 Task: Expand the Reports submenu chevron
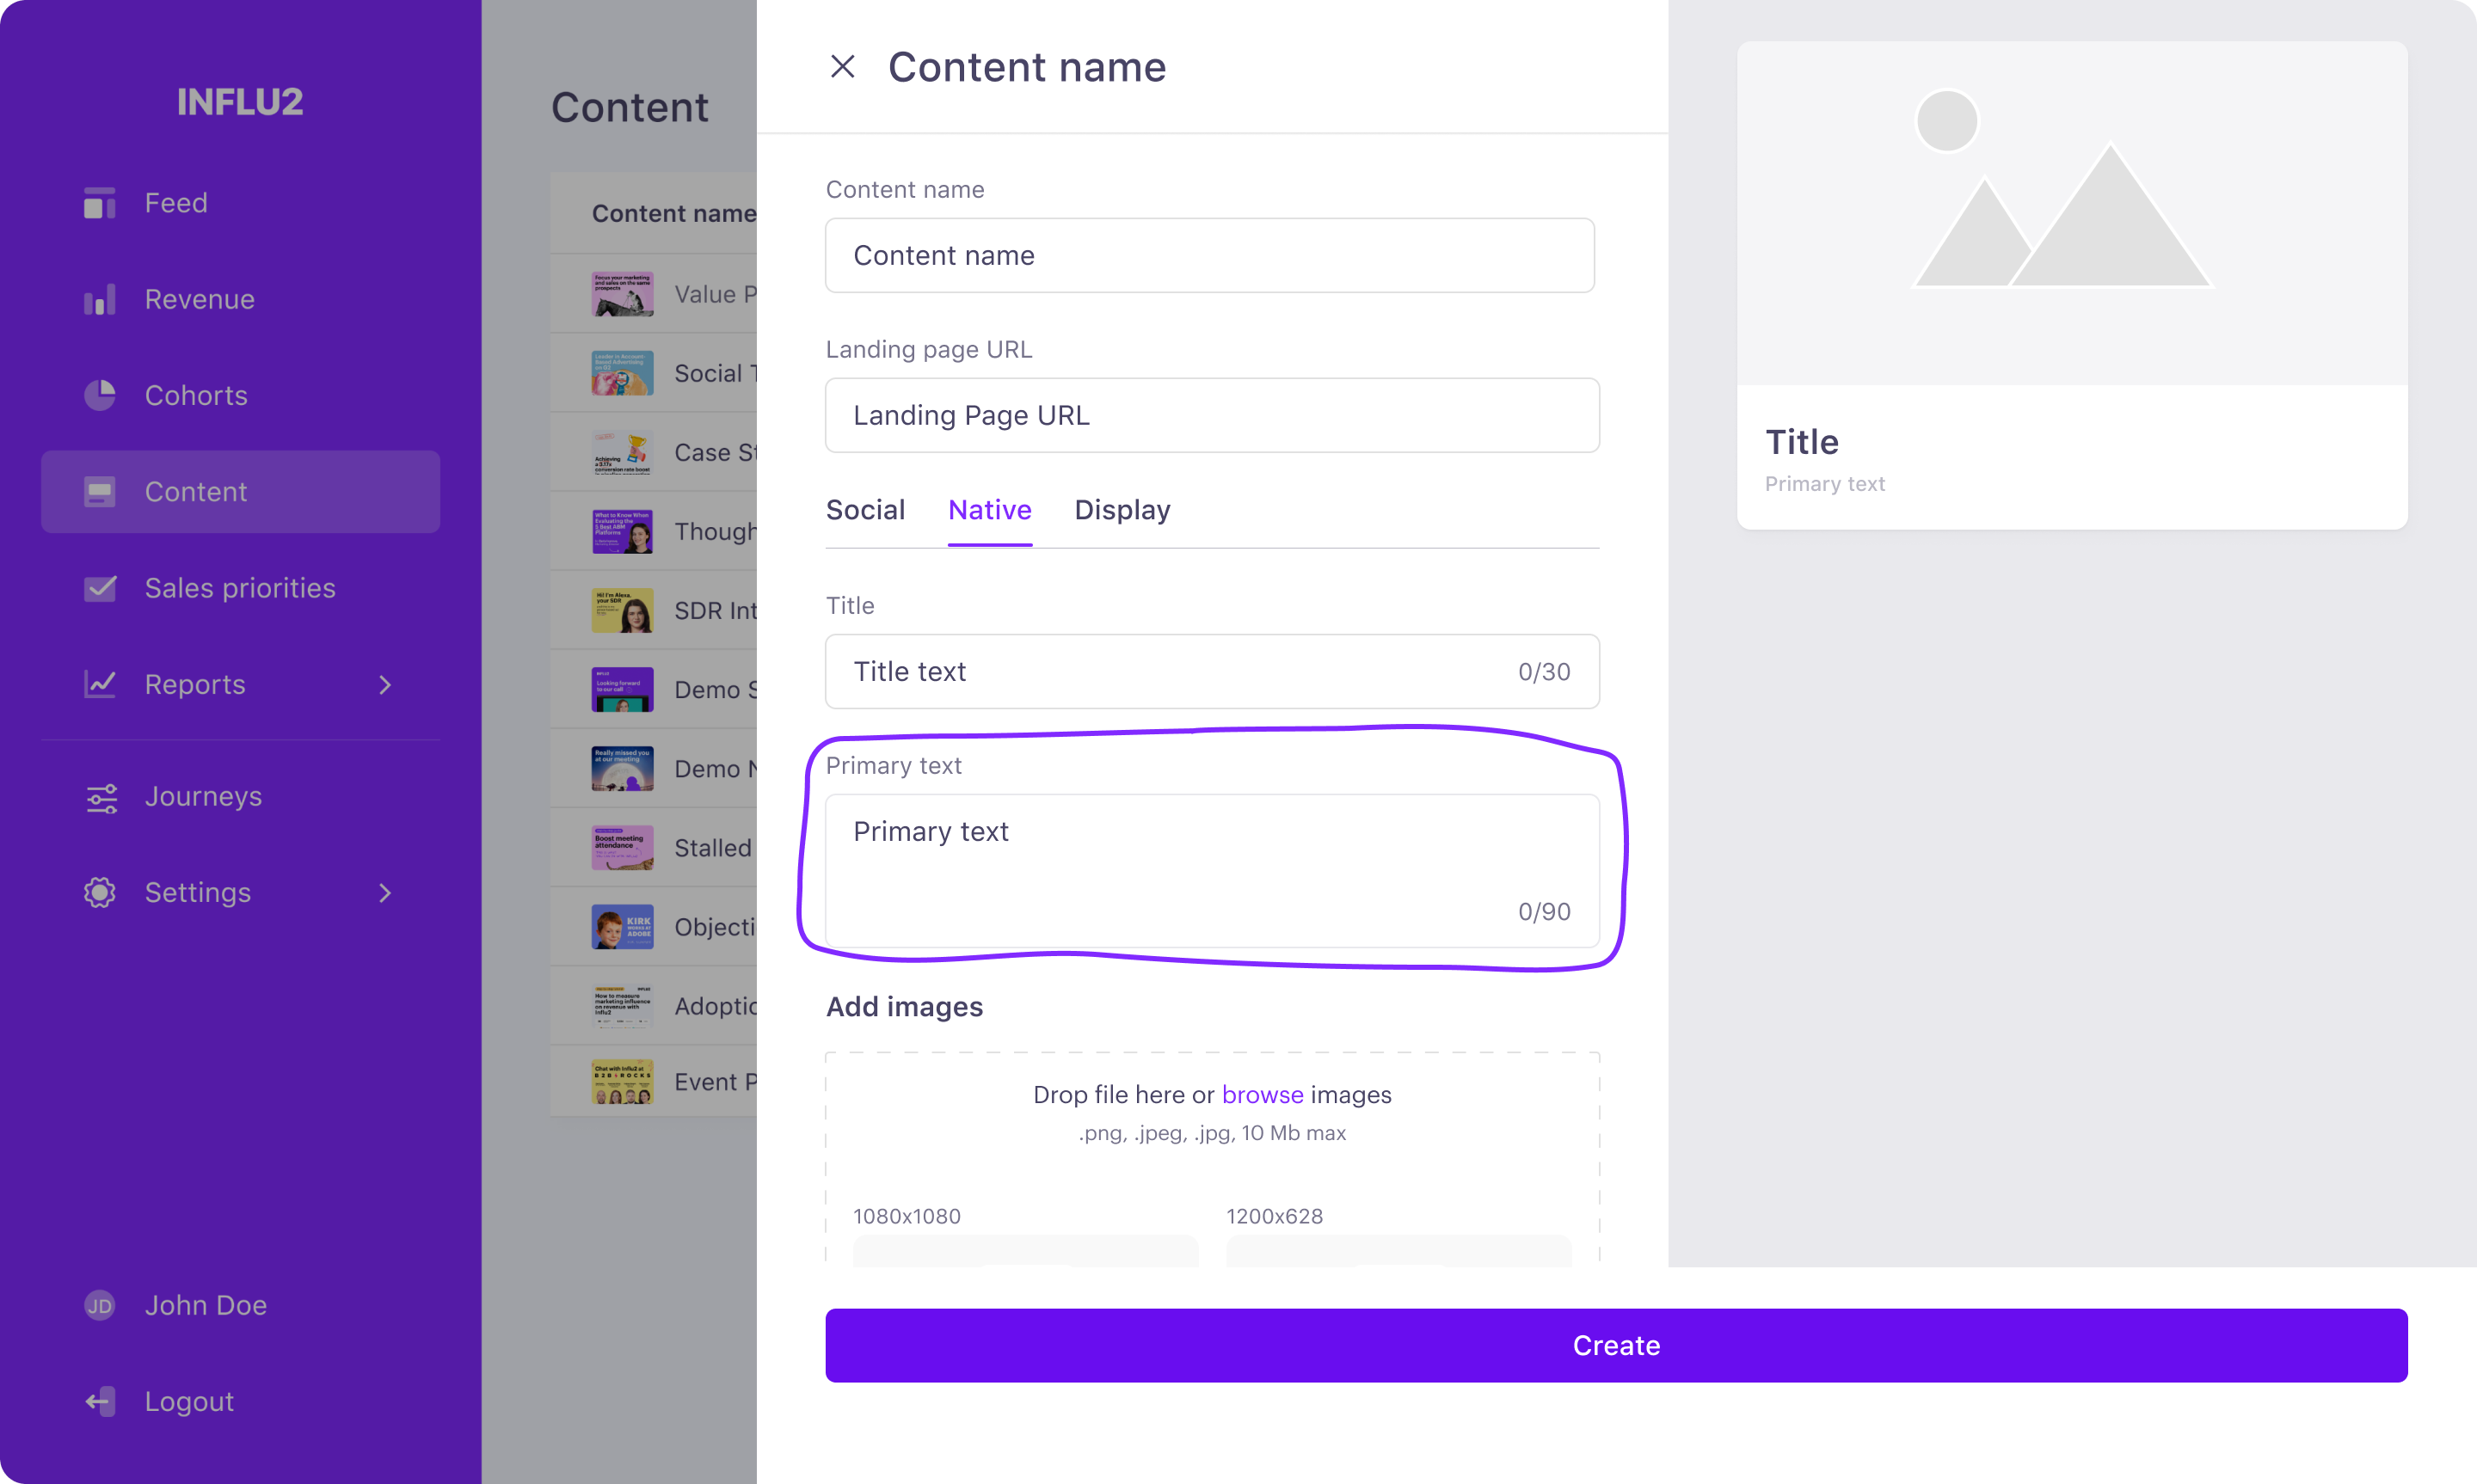click(x=385, y=685)
